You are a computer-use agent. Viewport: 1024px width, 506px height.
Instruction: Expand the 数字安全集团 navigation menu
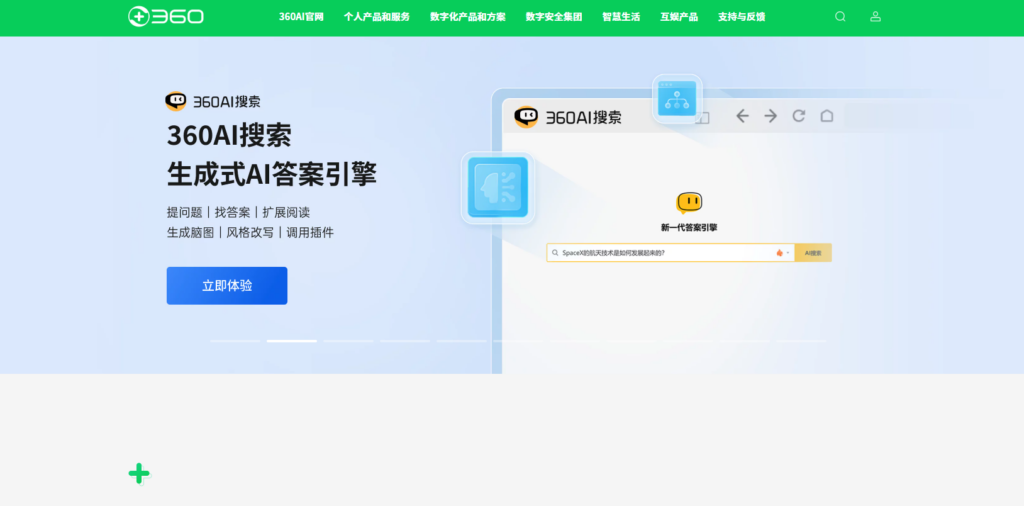(x=553, y=17)
